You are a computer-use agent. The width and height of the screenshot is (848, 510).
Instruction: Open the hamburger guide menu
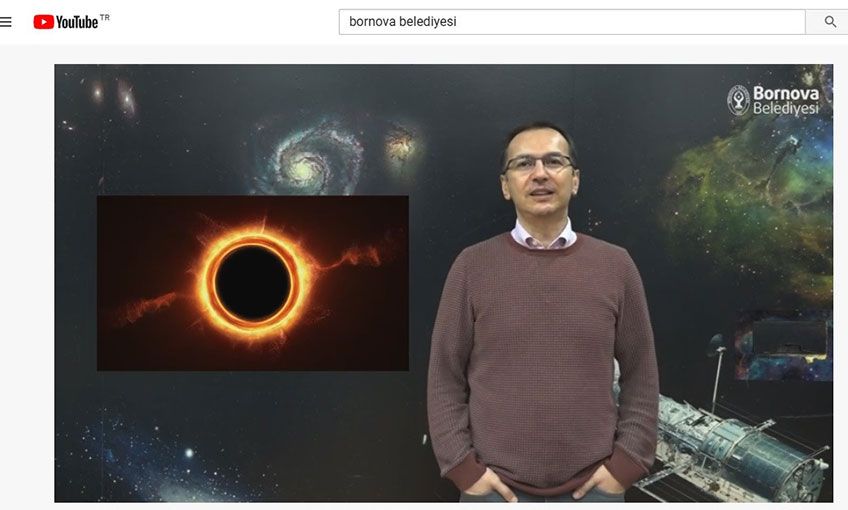[5, 22]
